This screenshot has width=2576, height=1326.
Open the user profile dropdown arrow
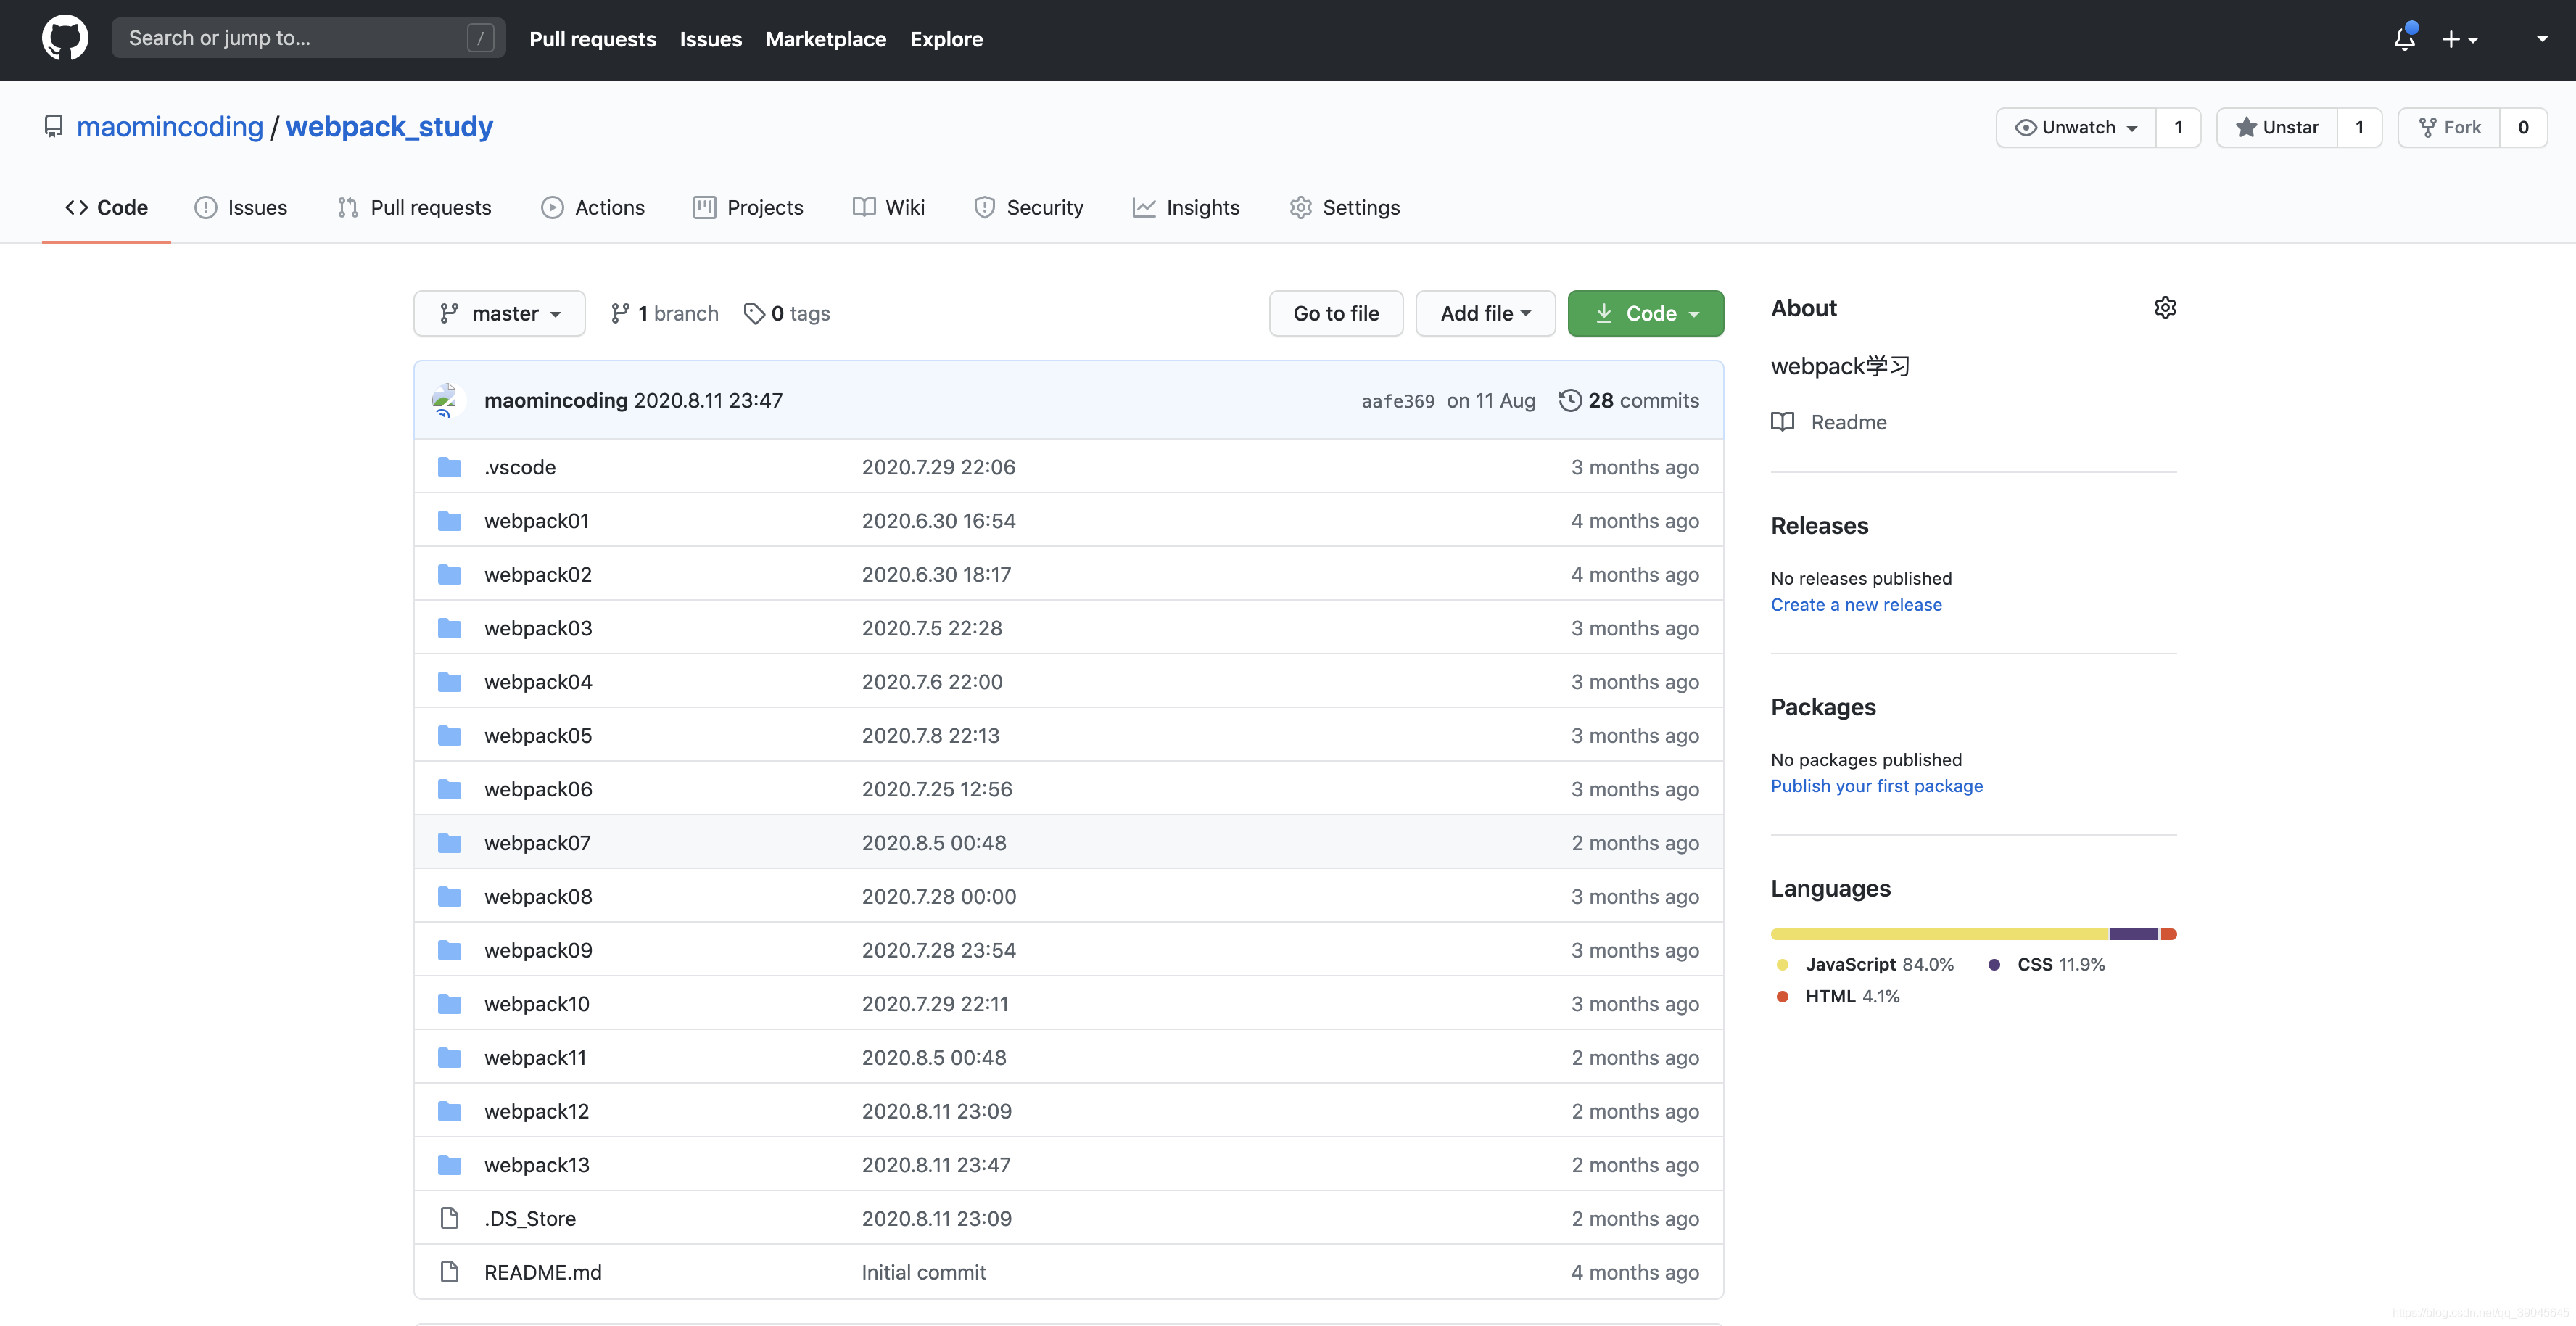2541,39
